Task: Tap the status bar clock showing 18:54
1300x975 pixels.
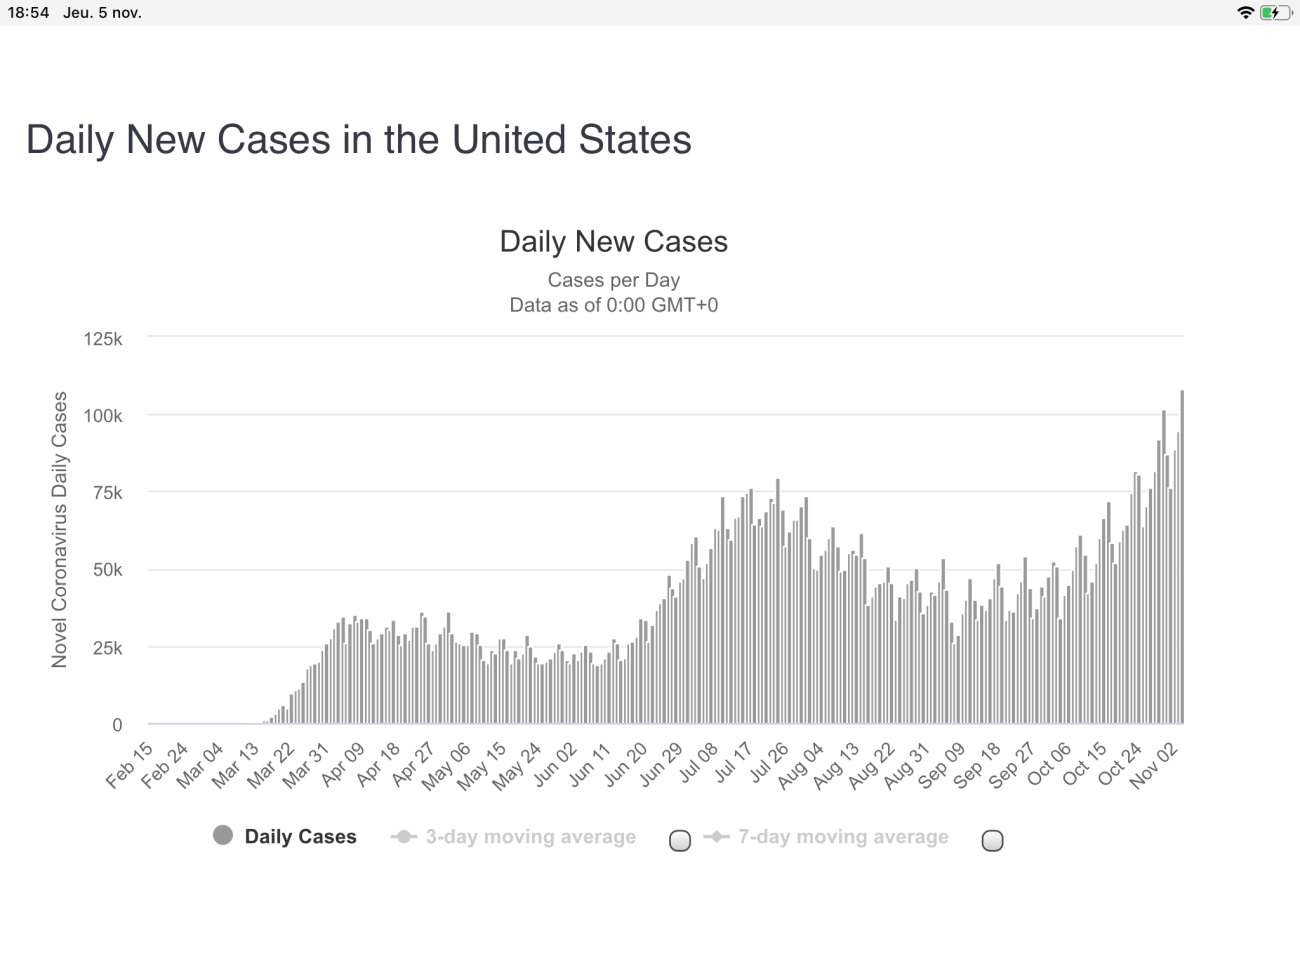Action: coord(28,13)
